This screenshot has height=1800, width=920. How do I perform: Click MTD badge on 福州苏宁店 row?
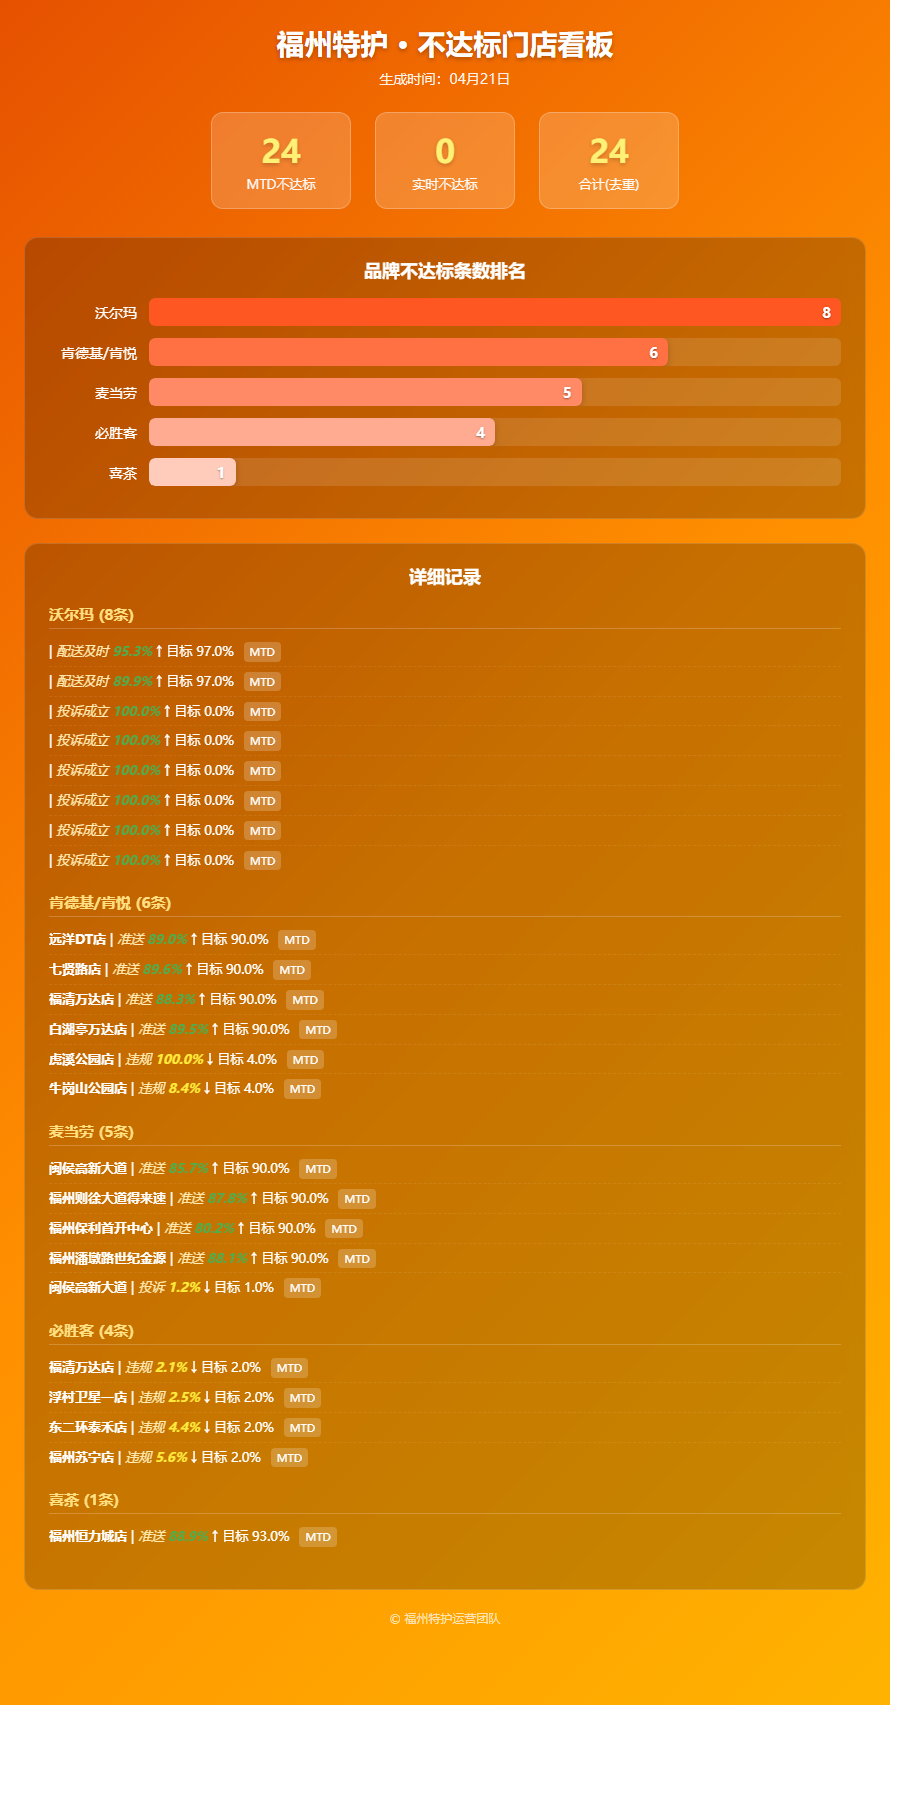pos(289,1458)
